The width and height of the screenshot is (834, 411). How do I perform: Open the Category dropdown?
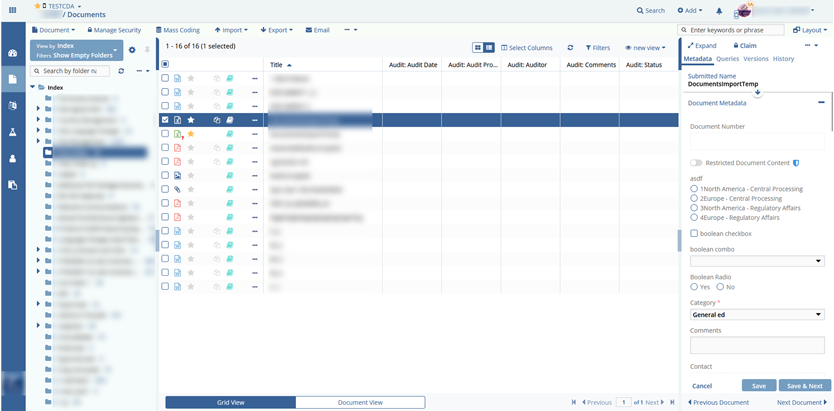[x=757, y=314]
